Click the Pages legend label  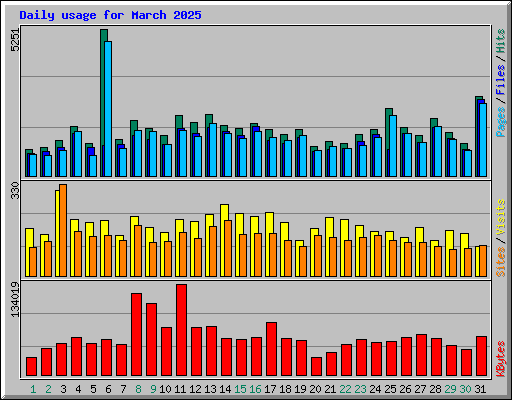pos(501,122)
